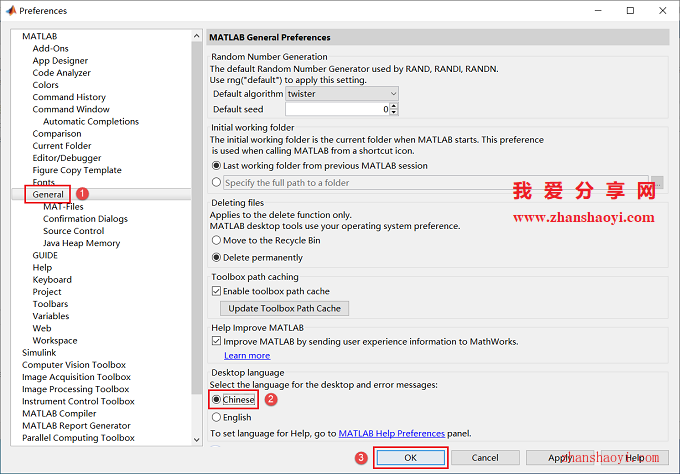
Task: Toggle Enable toolbox path cache checkbox
Action: pyautogui.click(x=216, y=291)
